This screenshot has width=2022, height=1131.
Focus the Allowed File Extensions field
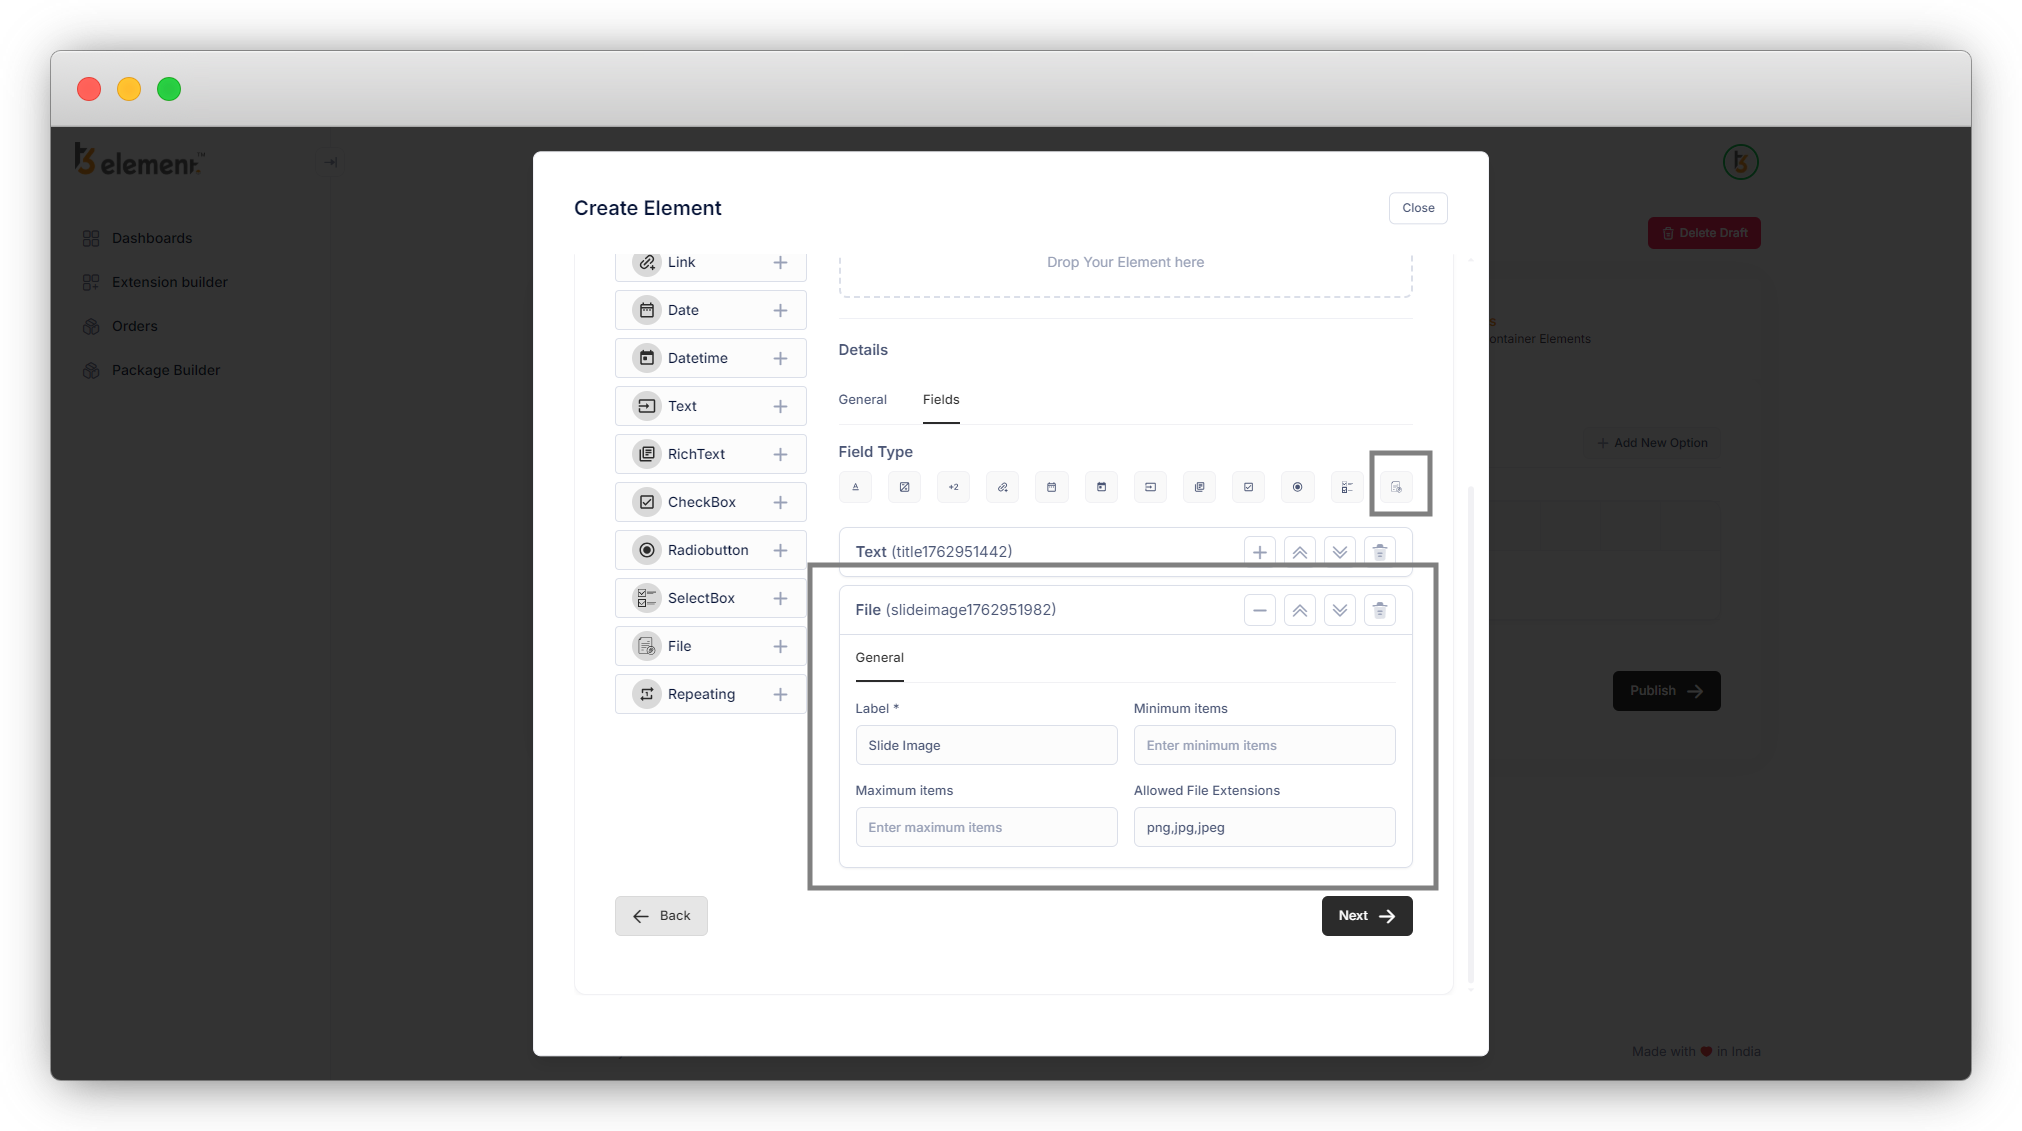click(x=1263, y=828)
